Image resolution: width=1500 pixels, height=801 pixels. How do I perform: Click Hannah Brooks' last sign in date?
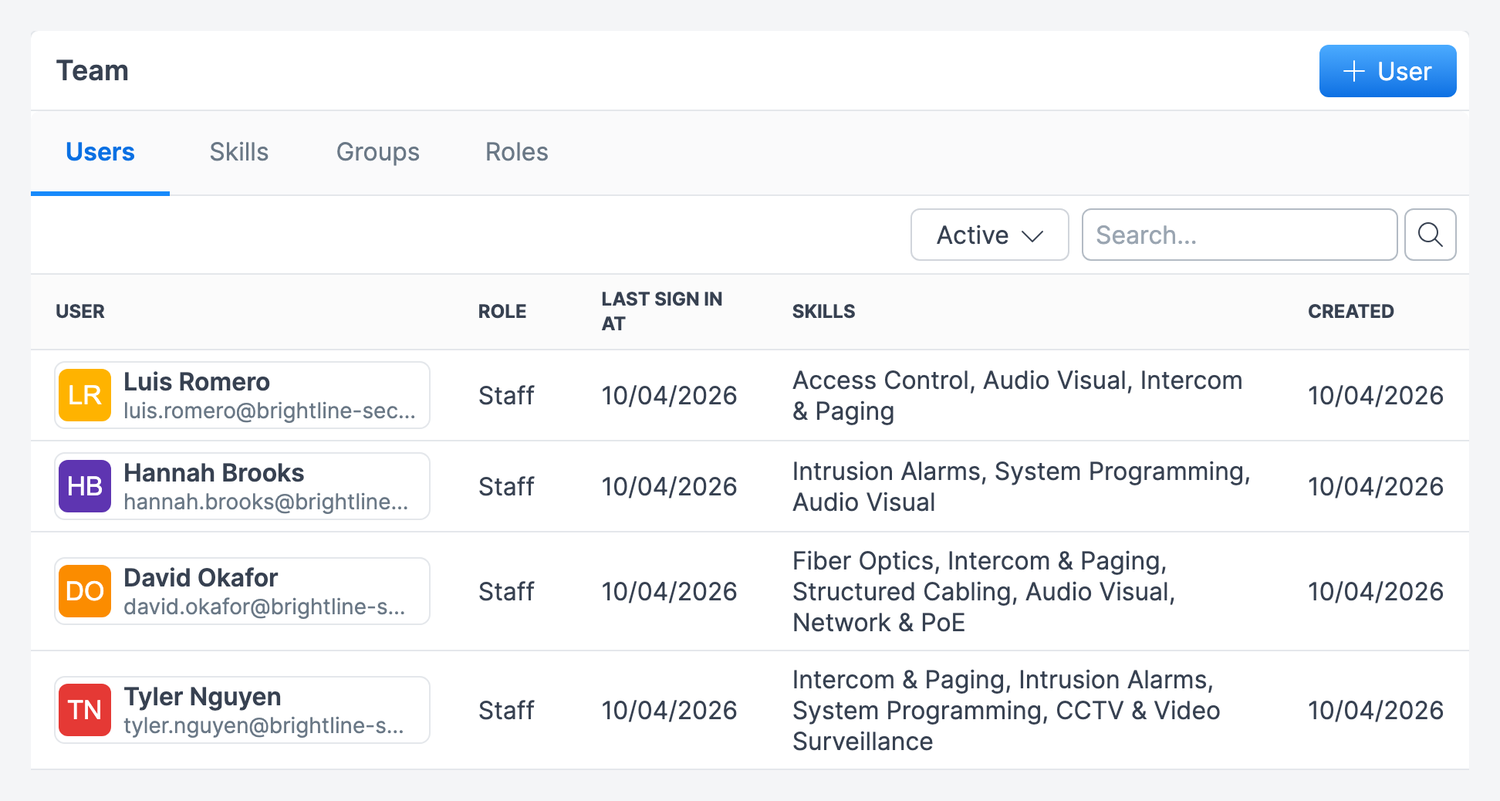click(x=669, y=486)
